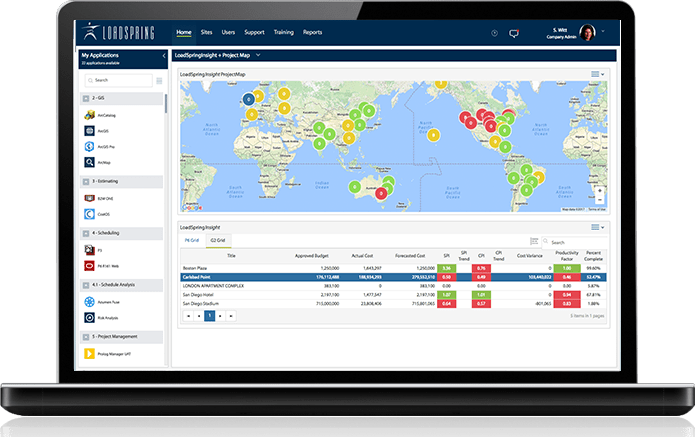Open the Support menu
The width and height of the screenshot is (695, 437).
pos(254,32)
